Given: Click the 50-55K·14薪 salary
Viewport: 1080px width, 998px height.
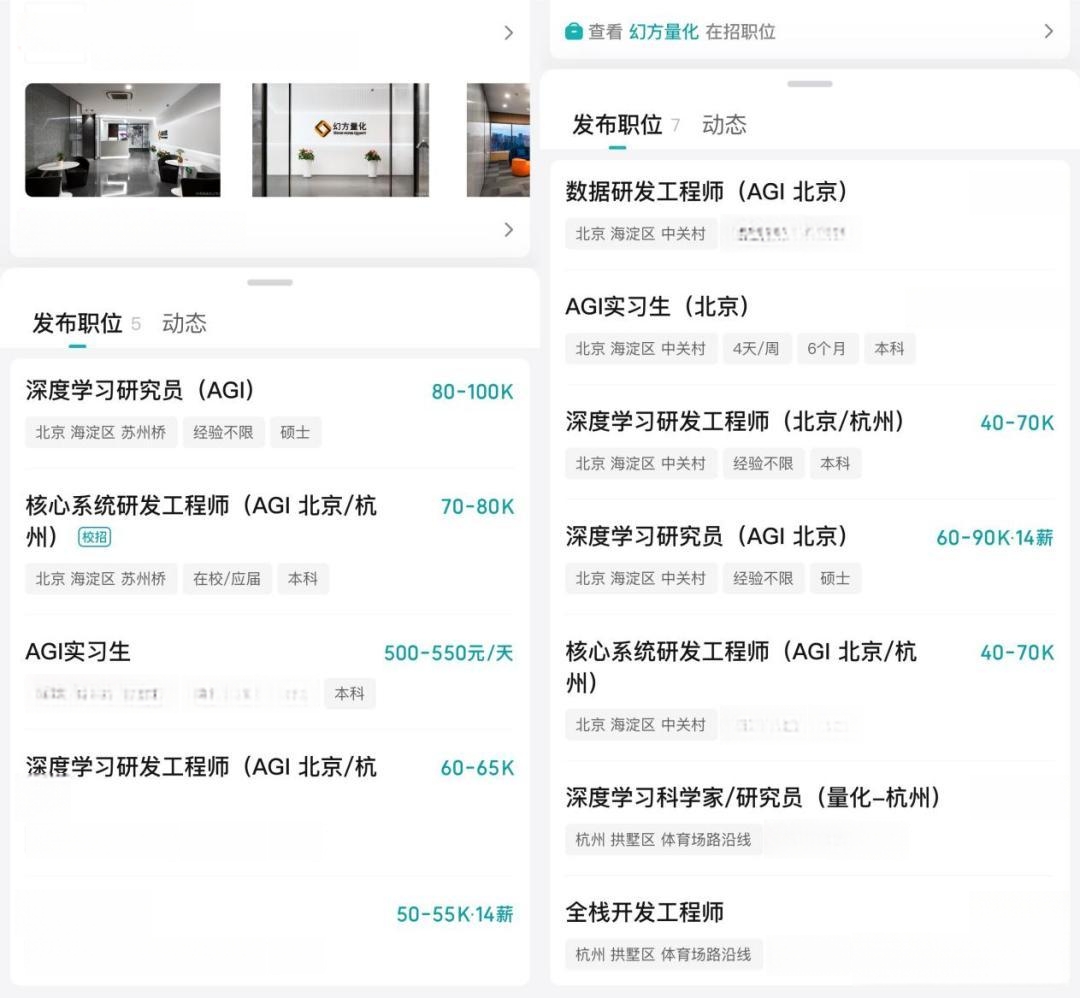Looking at the screenshot, I should tap(455, 915).
